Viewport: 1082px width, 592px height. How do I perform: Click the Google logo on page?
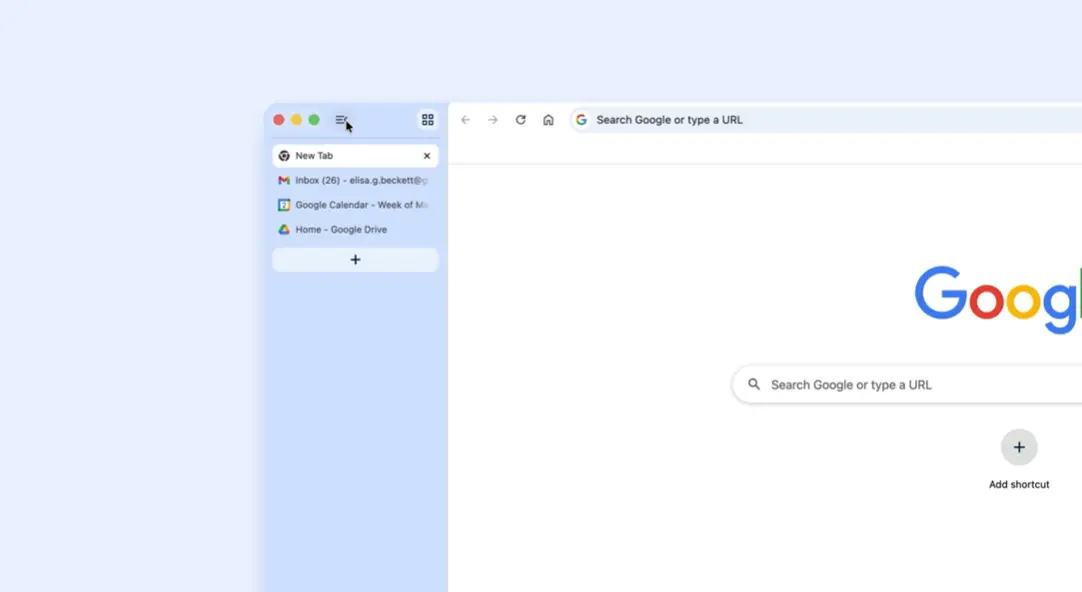pos(996,298)
